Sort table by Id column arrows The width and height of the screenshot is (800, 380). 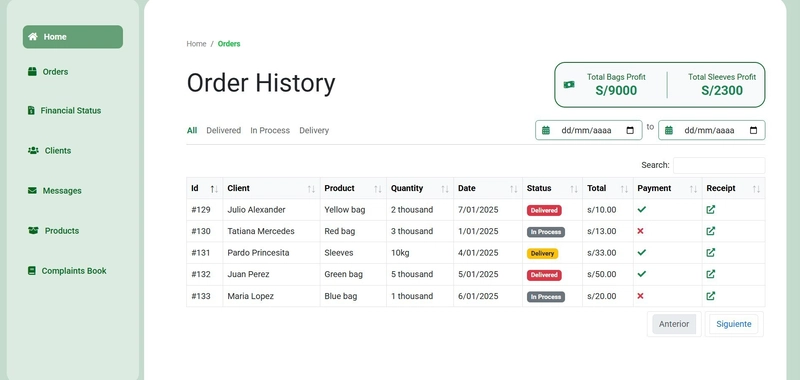tap(214, 189)
